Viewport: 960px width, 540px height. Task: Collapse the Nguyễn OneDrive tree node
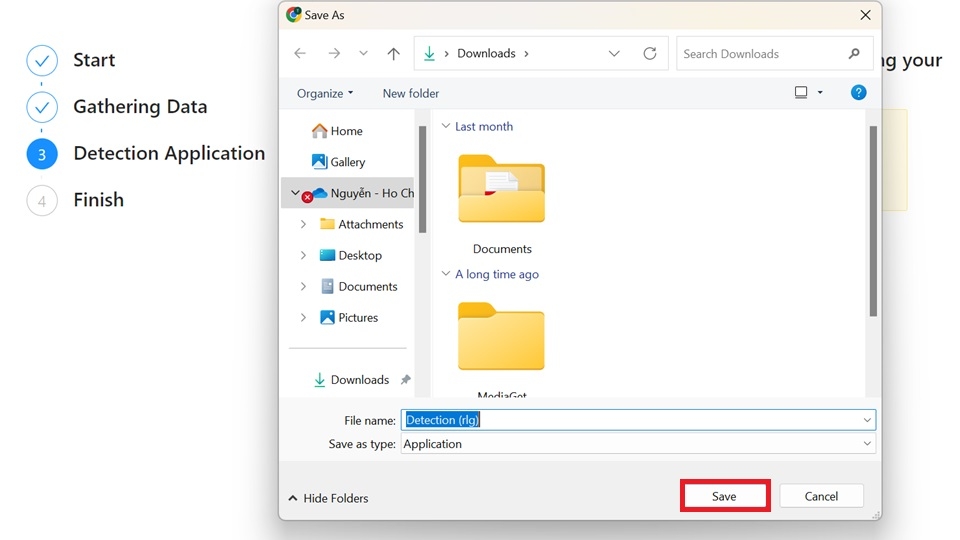point(295,193)
